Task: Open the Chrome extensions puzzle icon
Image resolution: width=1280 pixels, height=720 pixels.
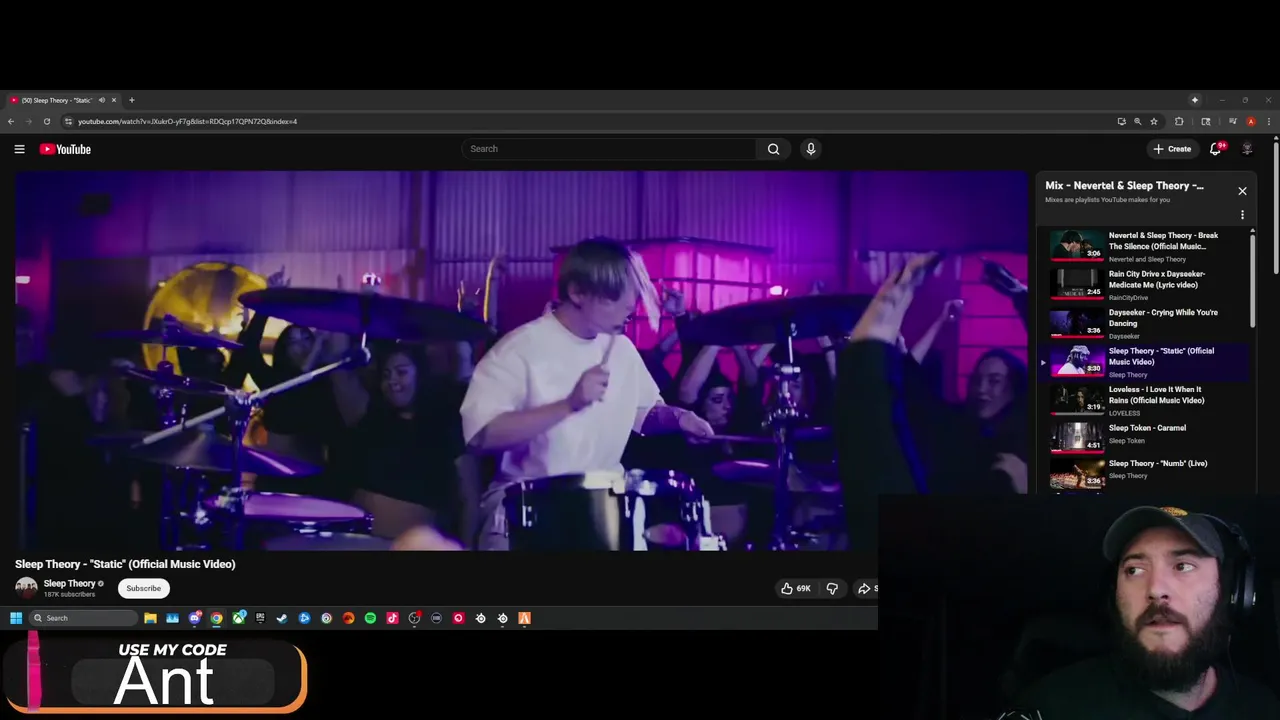Action: point(1179,121)
